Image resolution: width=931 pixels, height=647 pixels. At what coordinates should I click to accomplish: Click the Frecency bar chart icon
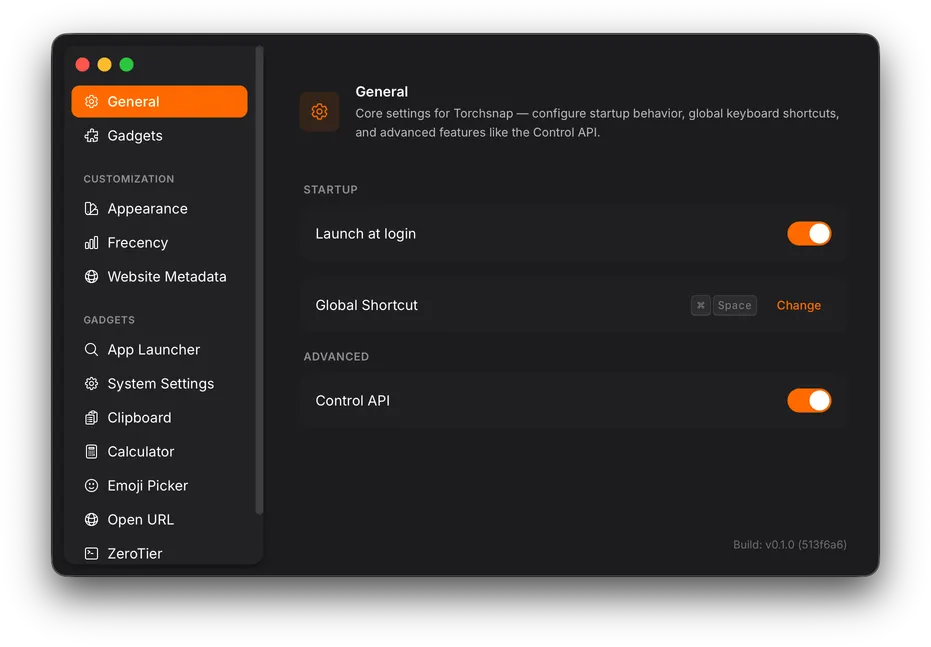tap(91, 243)
